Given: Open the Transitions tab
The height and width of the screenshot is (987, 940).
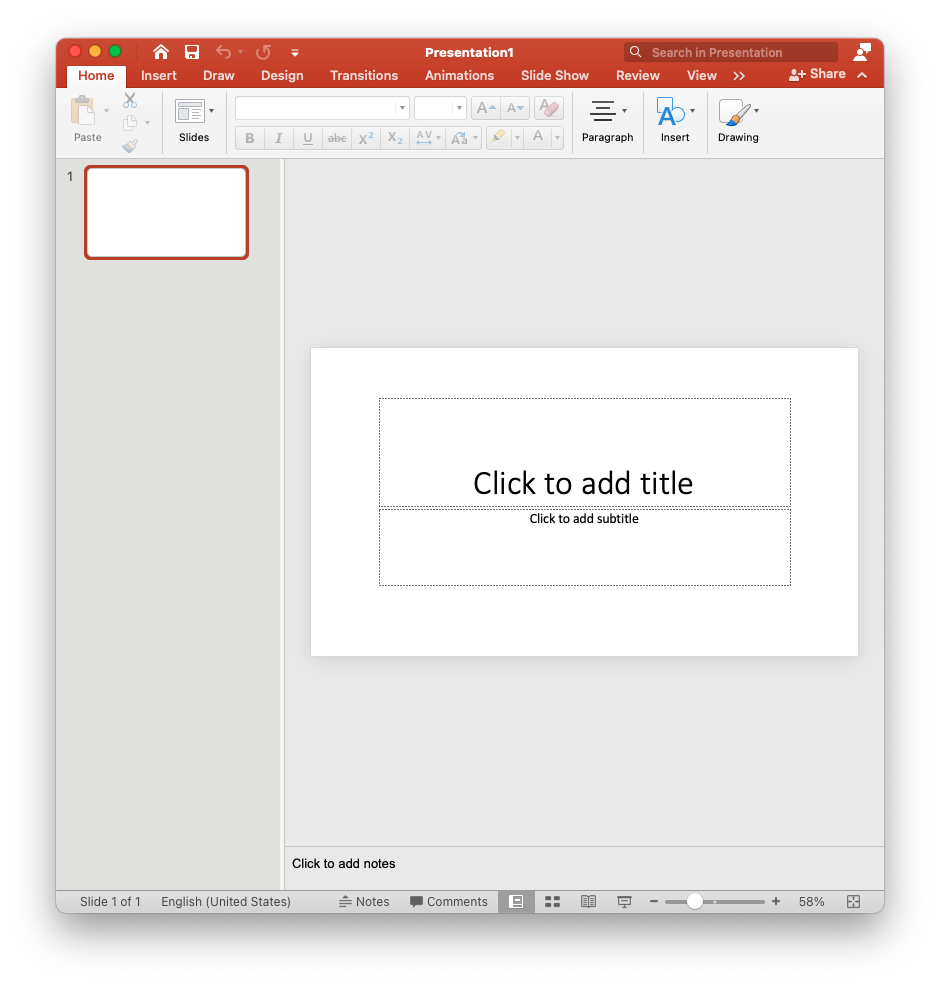Looking at the screenshot, I should [x=364, y=75].
